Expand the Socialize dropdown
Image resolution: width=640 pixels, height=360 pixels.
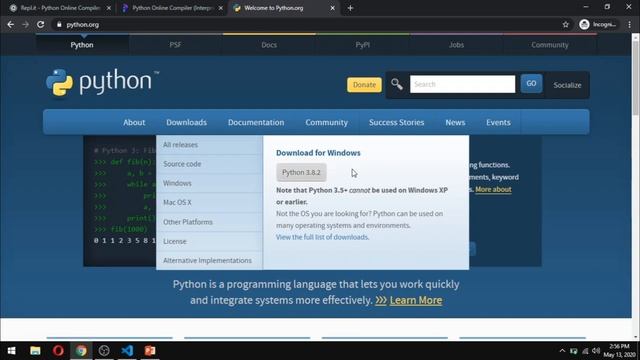567,85
